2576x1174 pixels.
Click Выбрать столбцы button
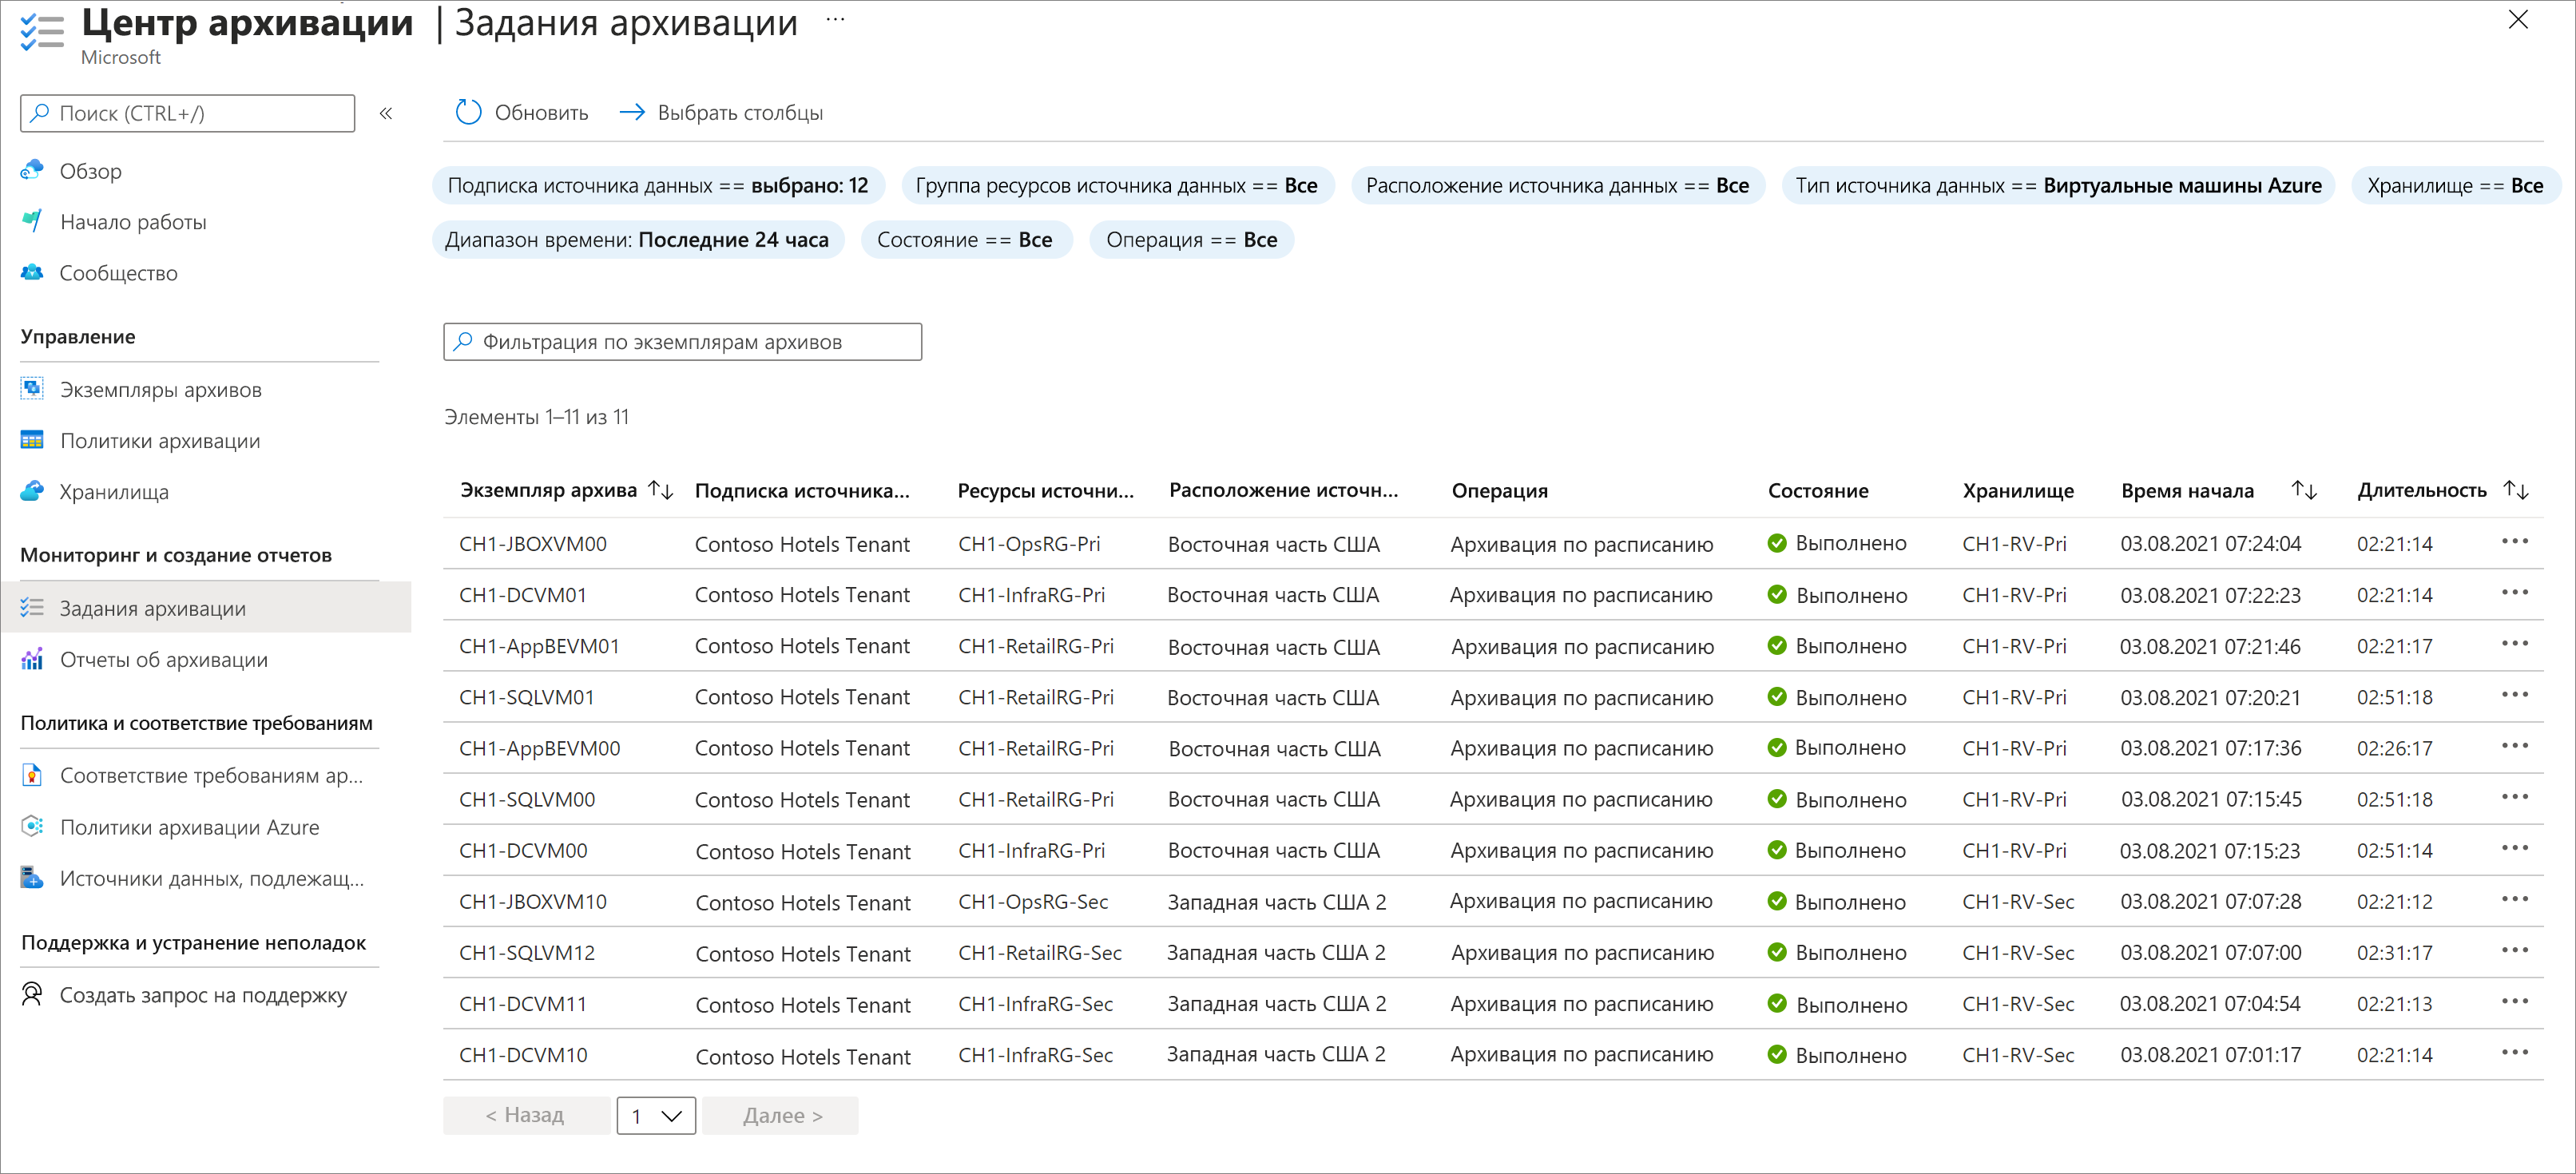[x=721, y=112]
